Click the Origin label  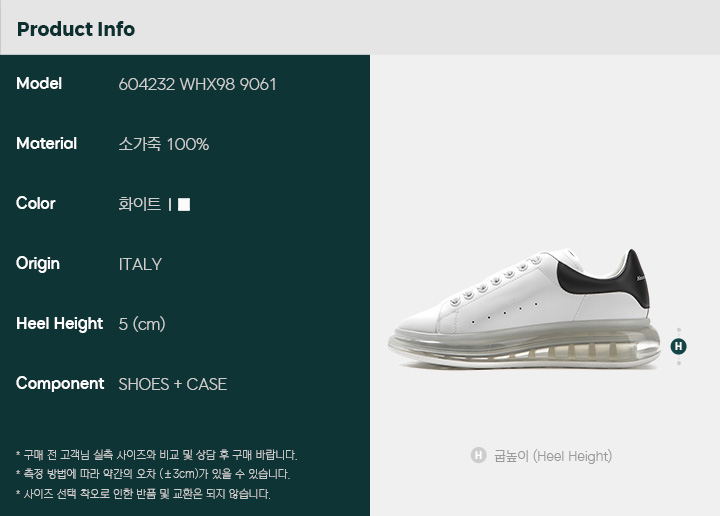38,264
